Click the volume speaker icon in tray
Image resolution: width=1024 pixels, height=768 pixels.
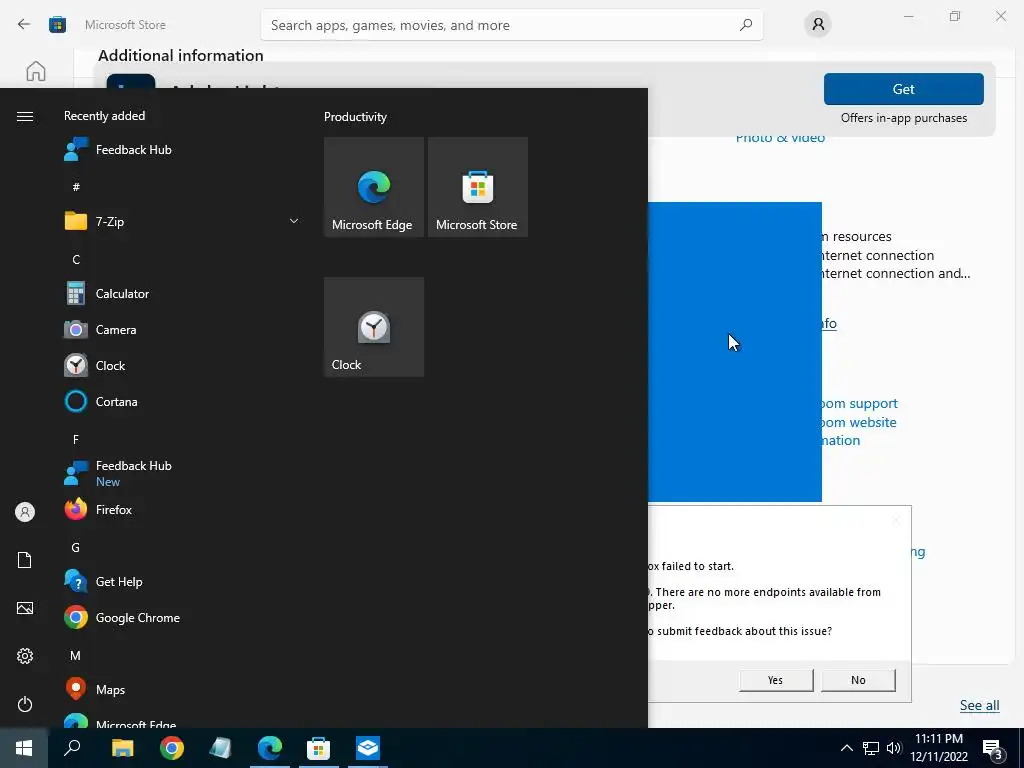(x=893, y=748)
